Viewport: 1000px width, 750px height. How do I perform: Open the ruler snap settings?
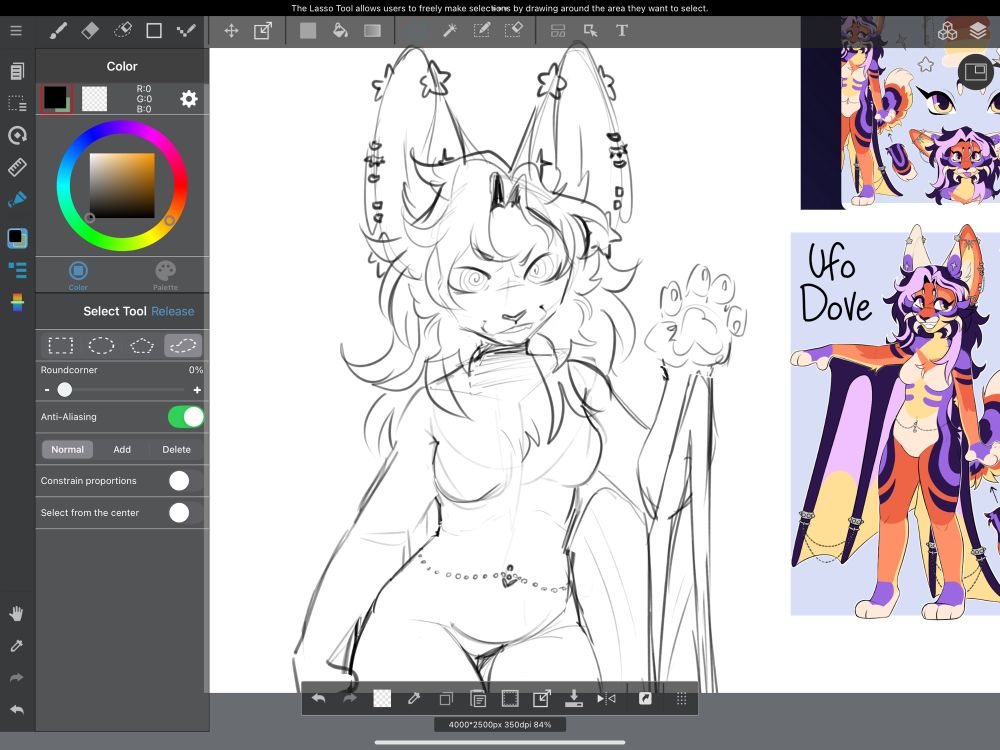click(17, 167)
